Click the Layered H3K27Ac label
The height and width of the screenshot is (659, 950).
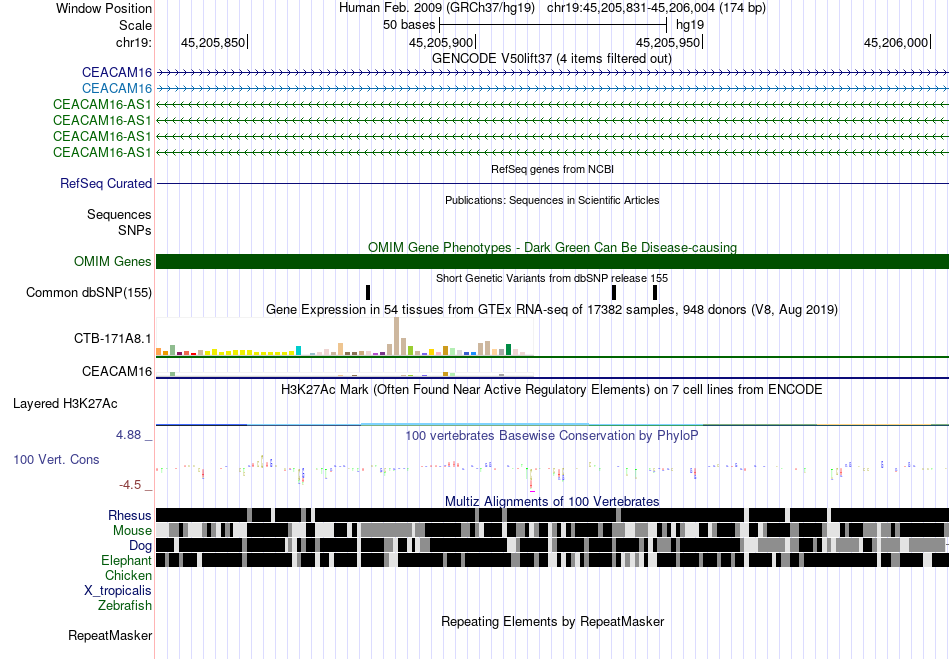tap(65, 403)
